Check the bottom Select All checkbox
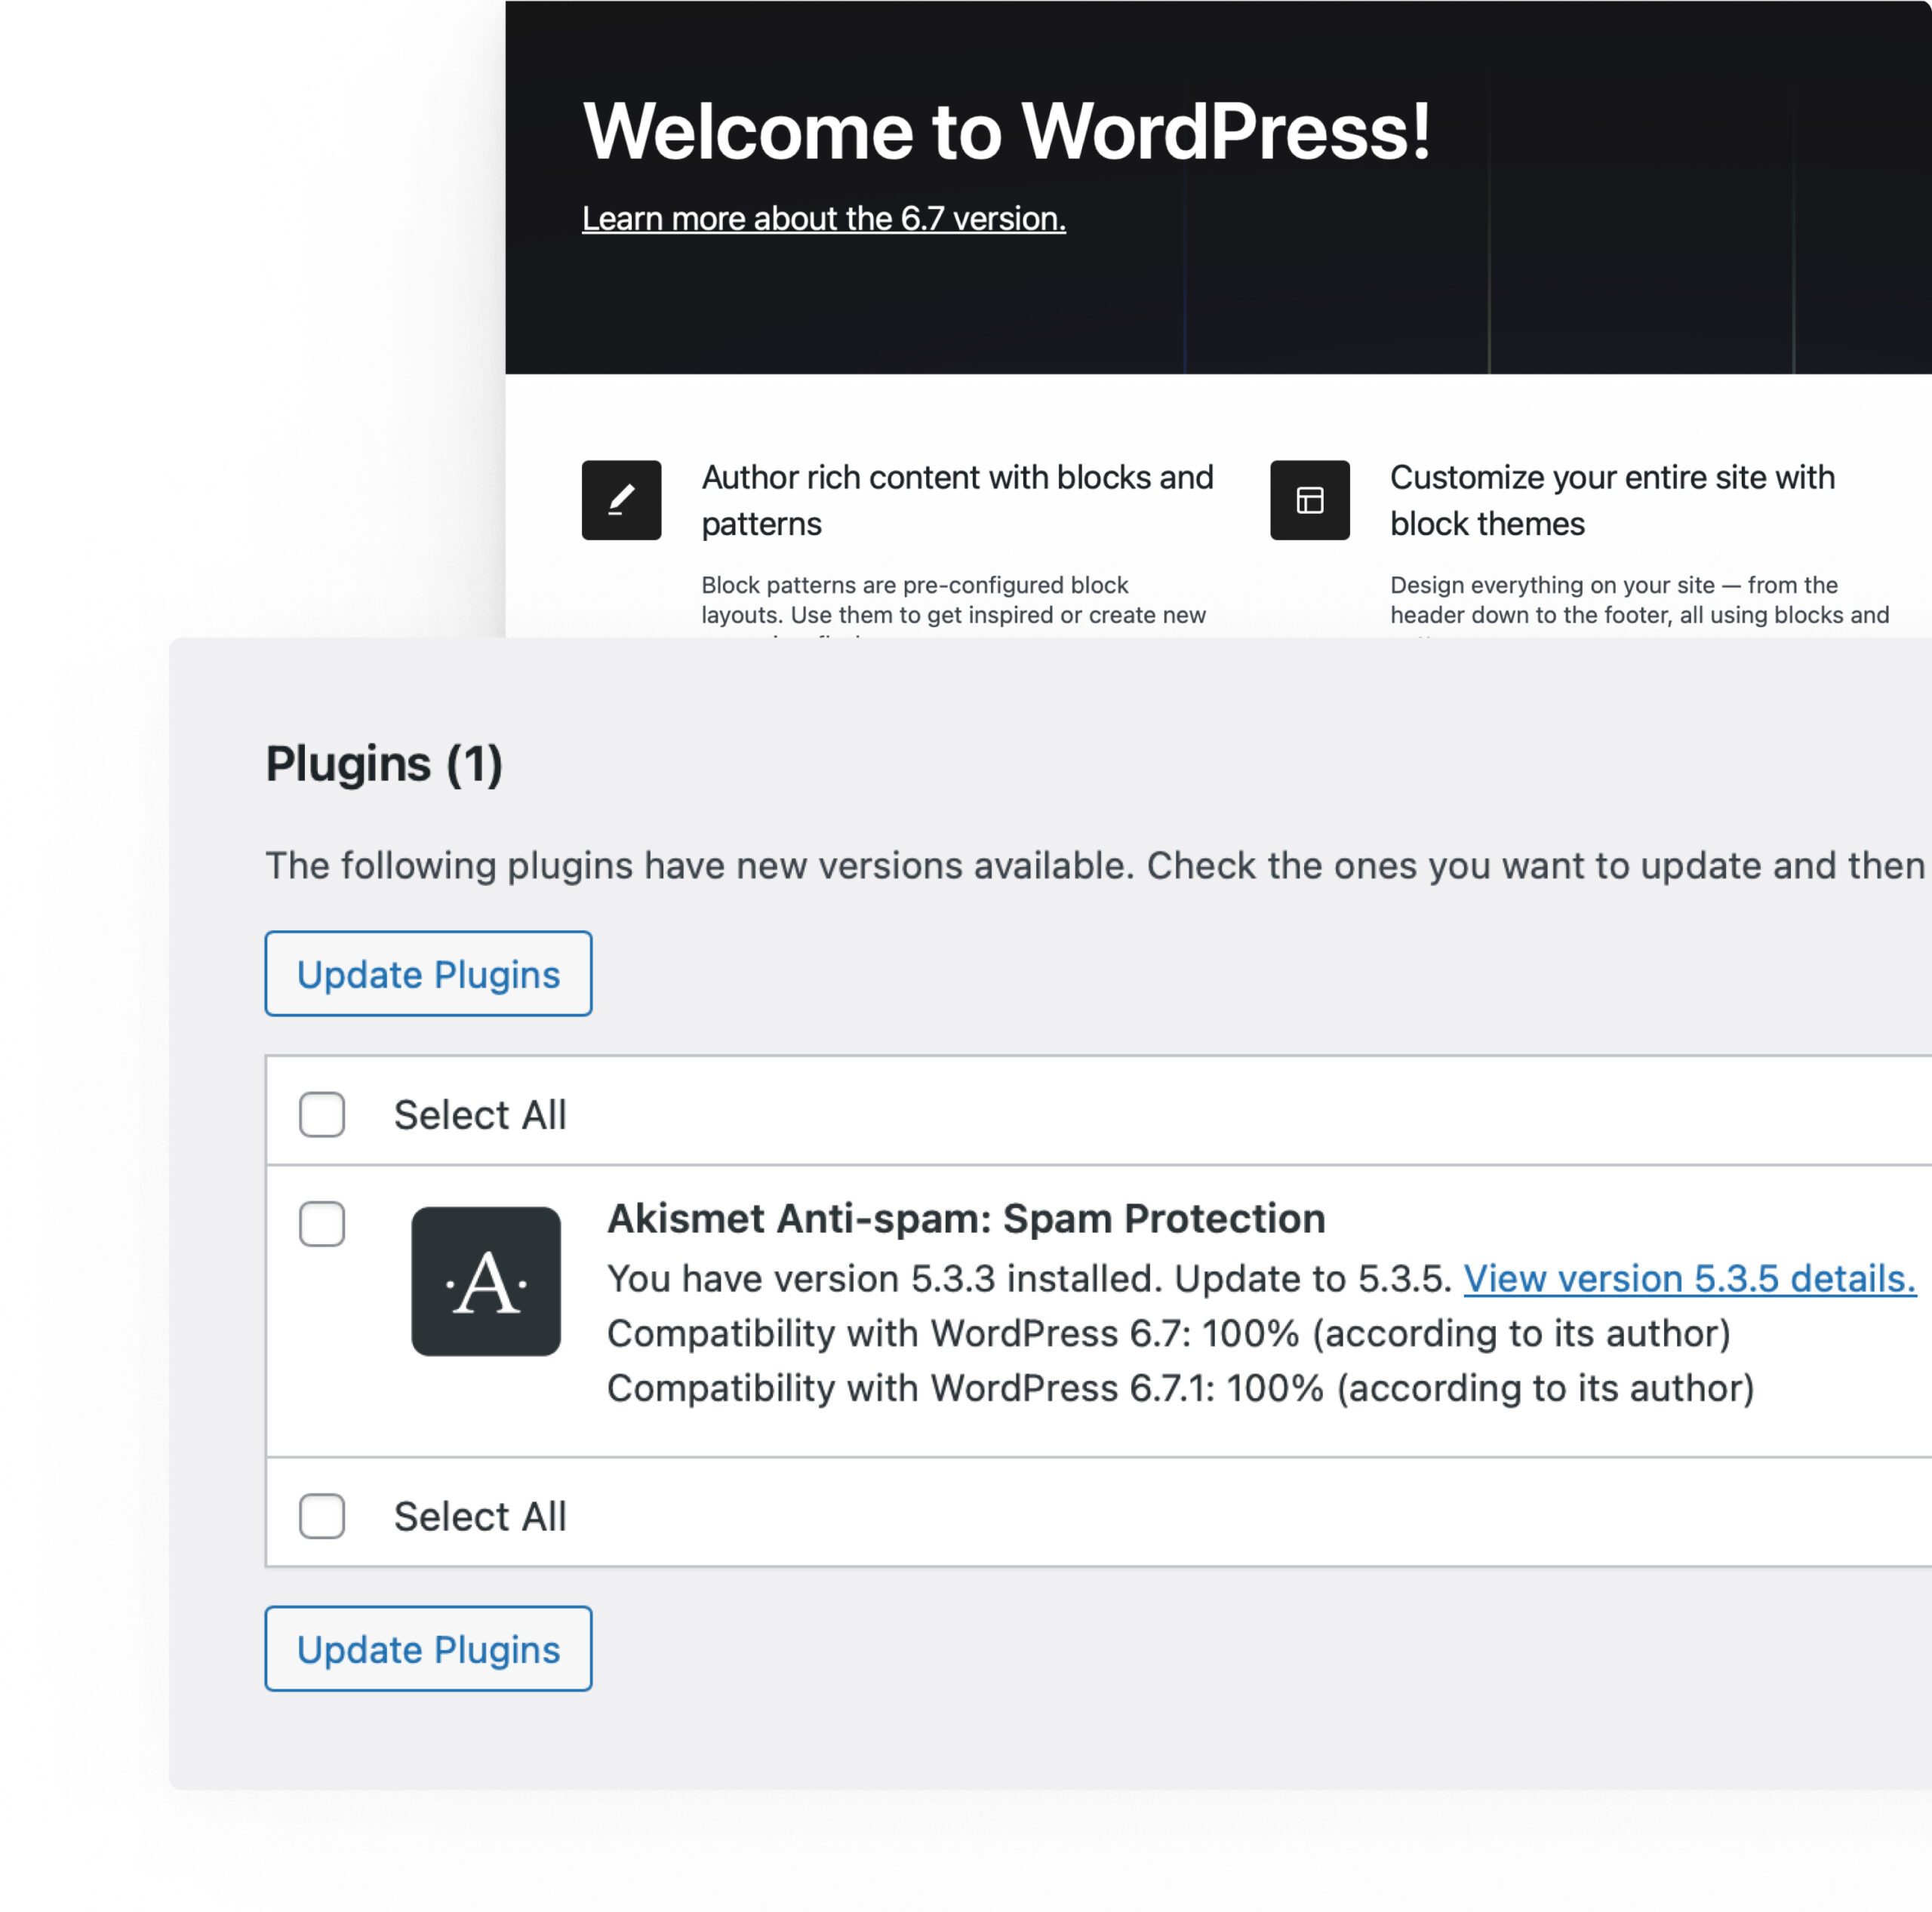Image resolution: width=1932 pixels, height=1912 pixels. pos(322,1516)
